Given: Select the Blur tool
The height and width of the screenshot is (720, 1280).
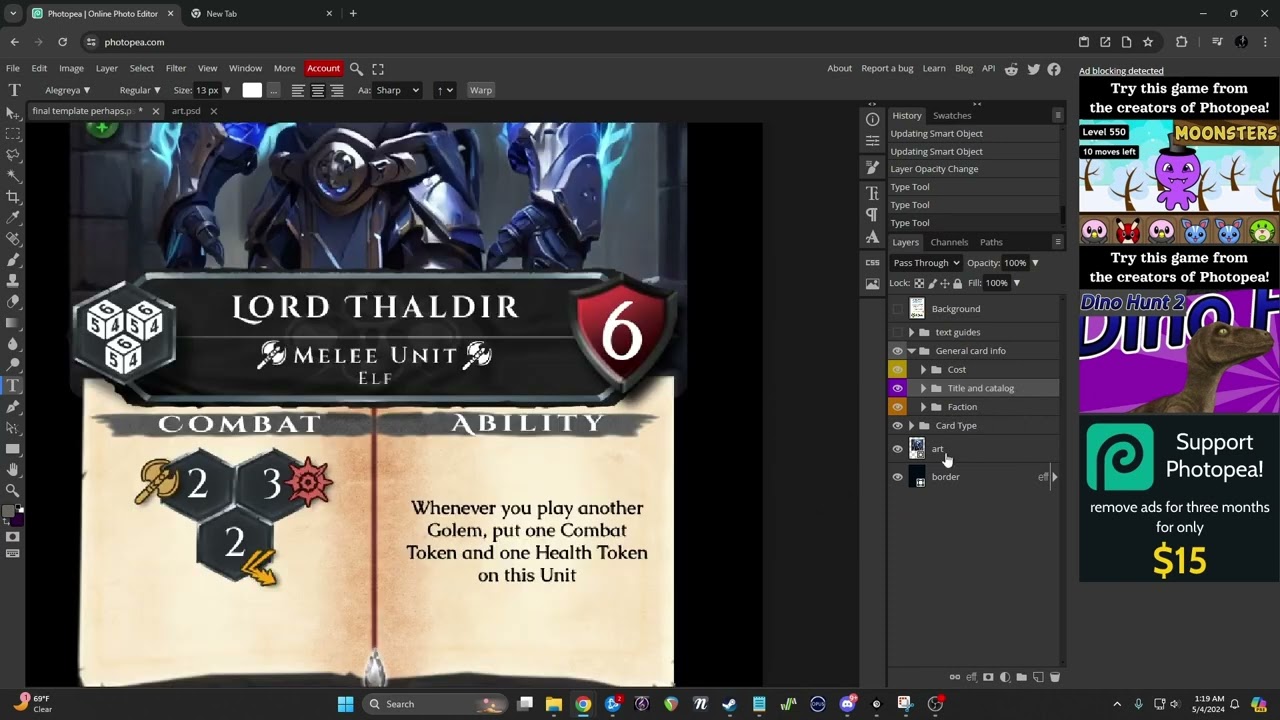Looking at the screenshot, I should point(13,343).
